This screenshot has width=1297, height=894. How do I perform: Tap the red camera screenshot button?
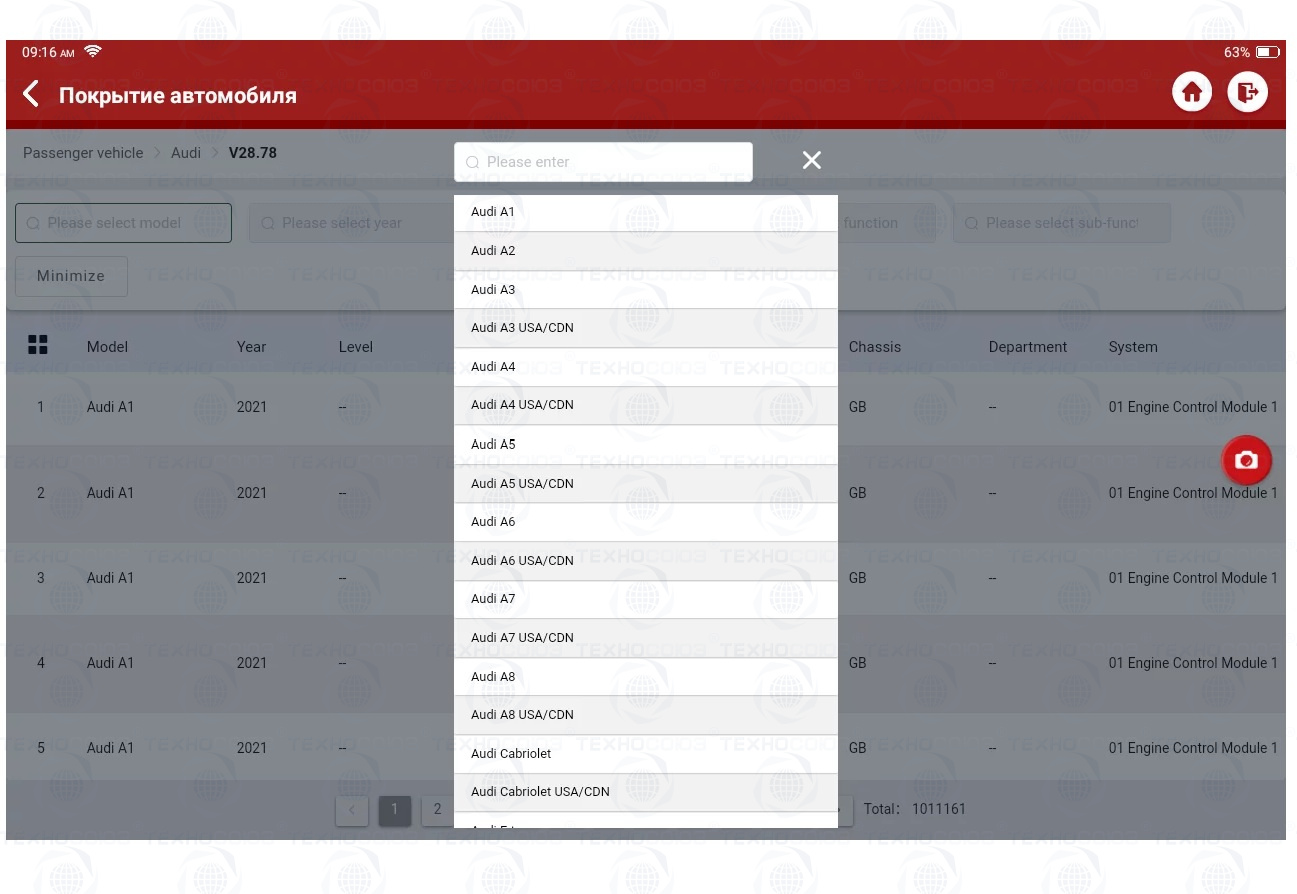pyautogui.click(x=1246, y=460)
